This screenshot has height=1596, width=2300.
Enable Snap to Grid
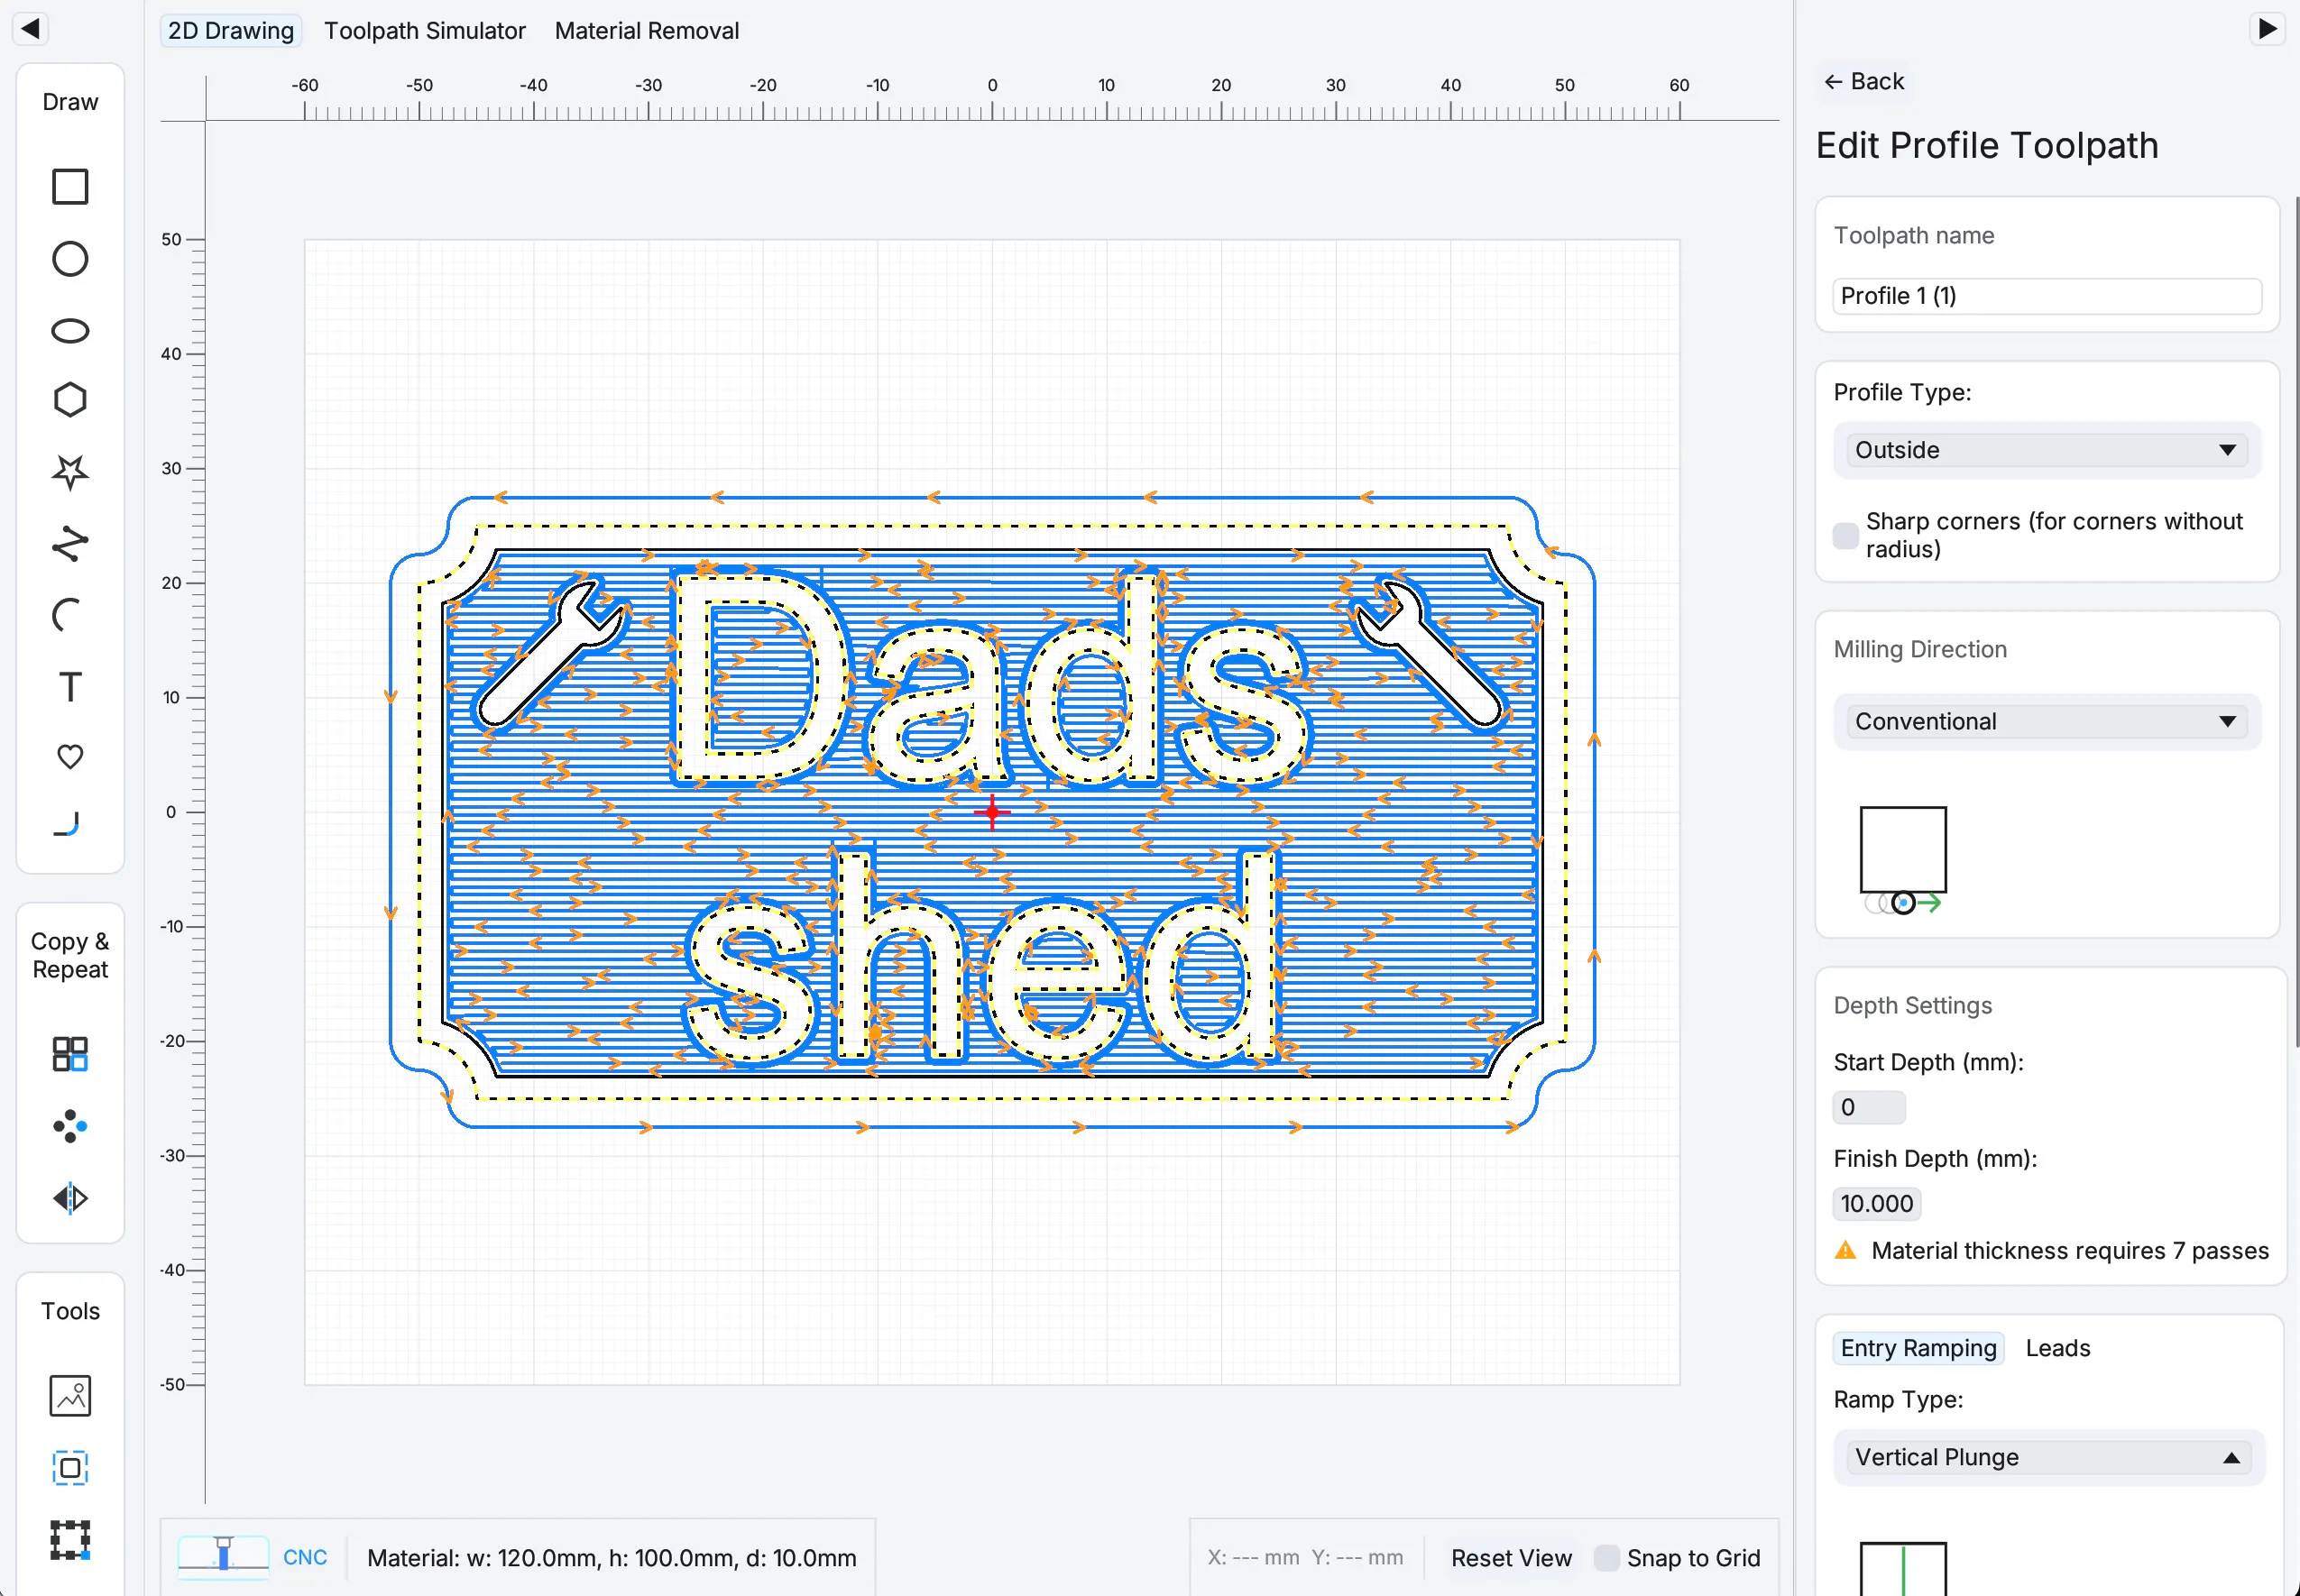point(1606,1558)
